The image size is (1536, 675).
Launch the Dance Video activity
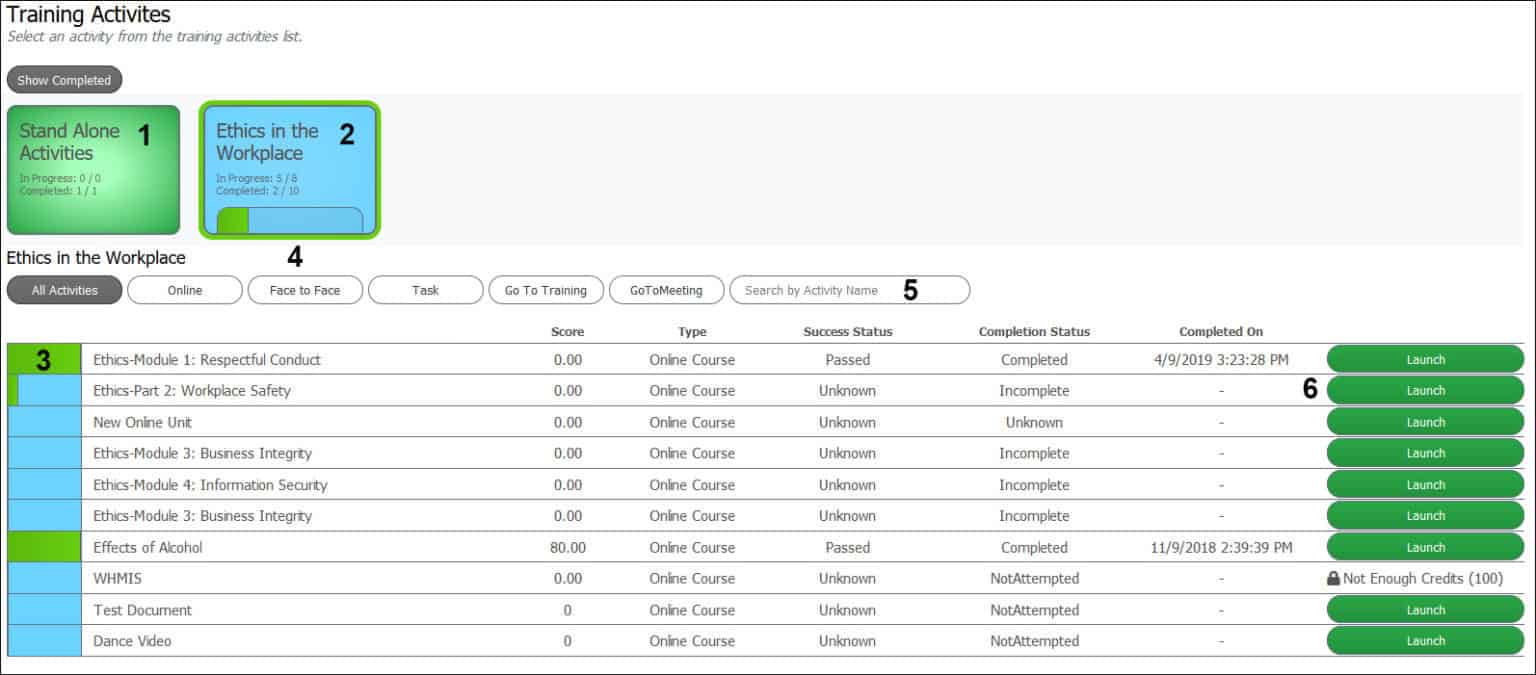point(1424,640)
